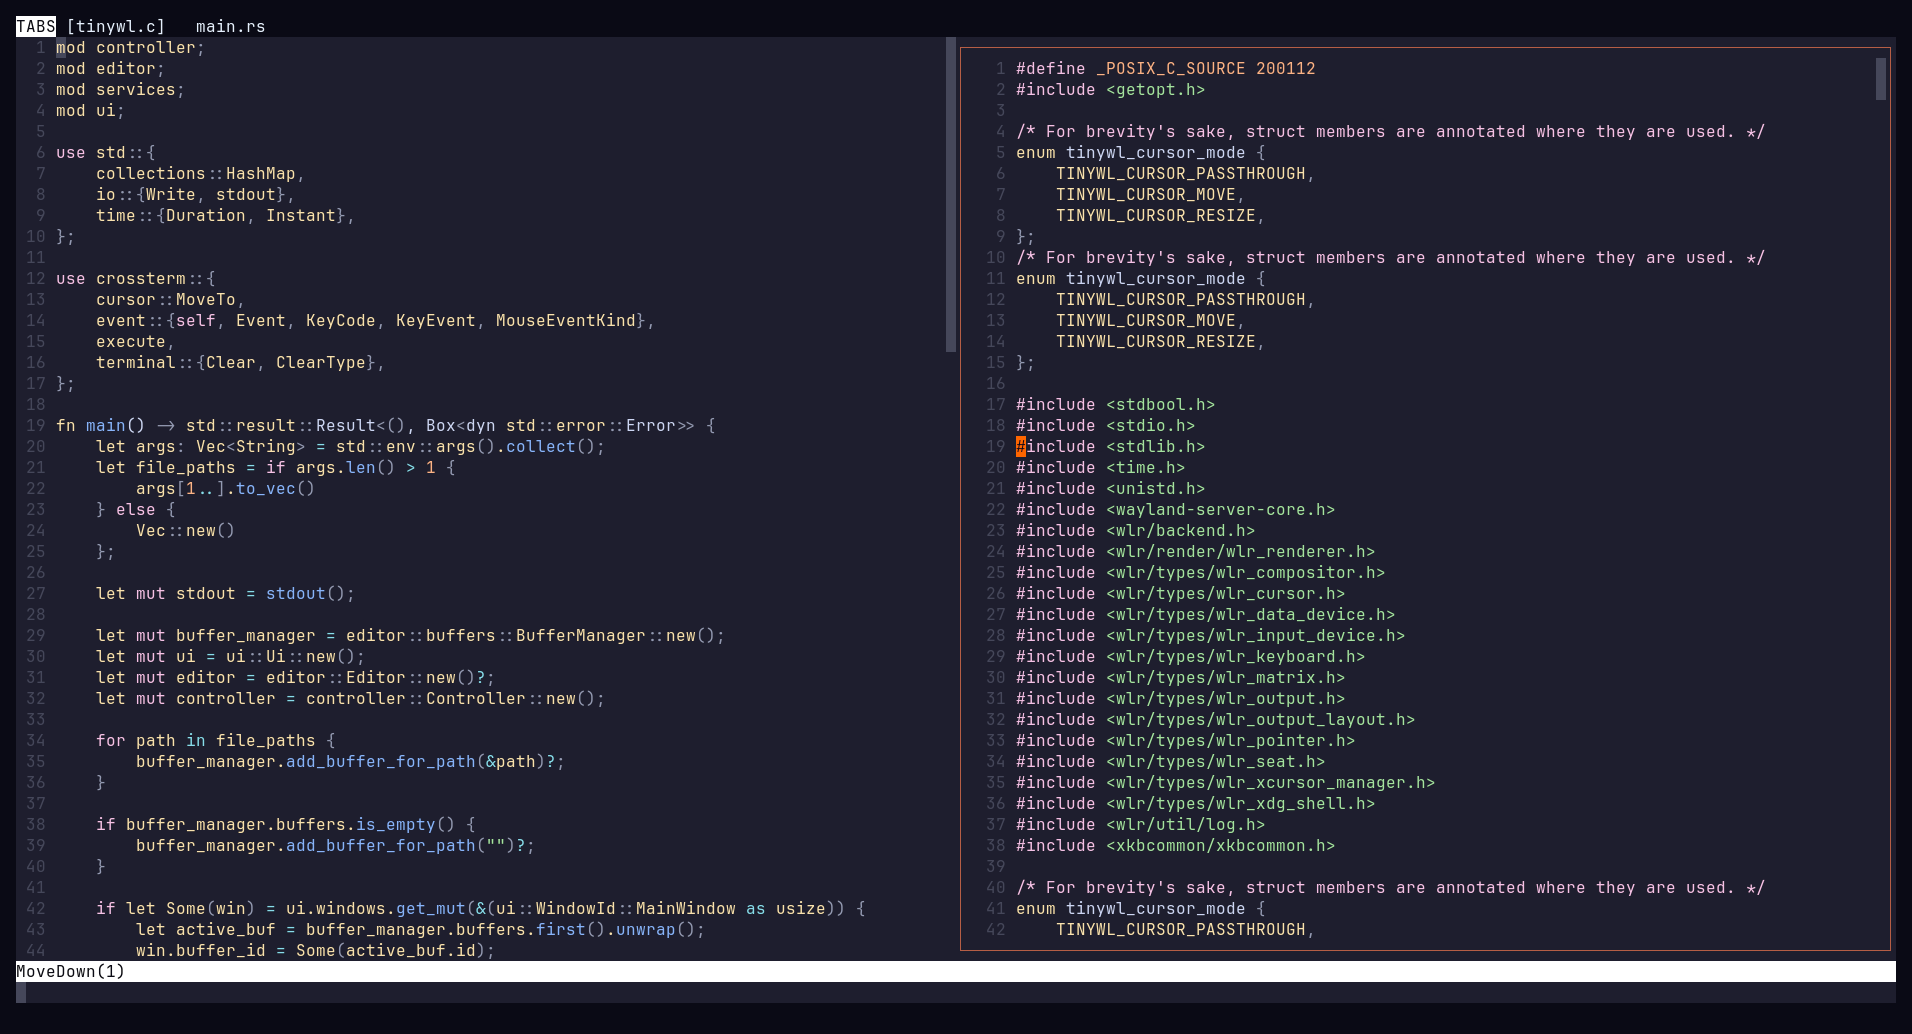Click 'let mut stdout = stdout();' line
Screen dimensions: 1912x1034
click(x=225, y=593)
